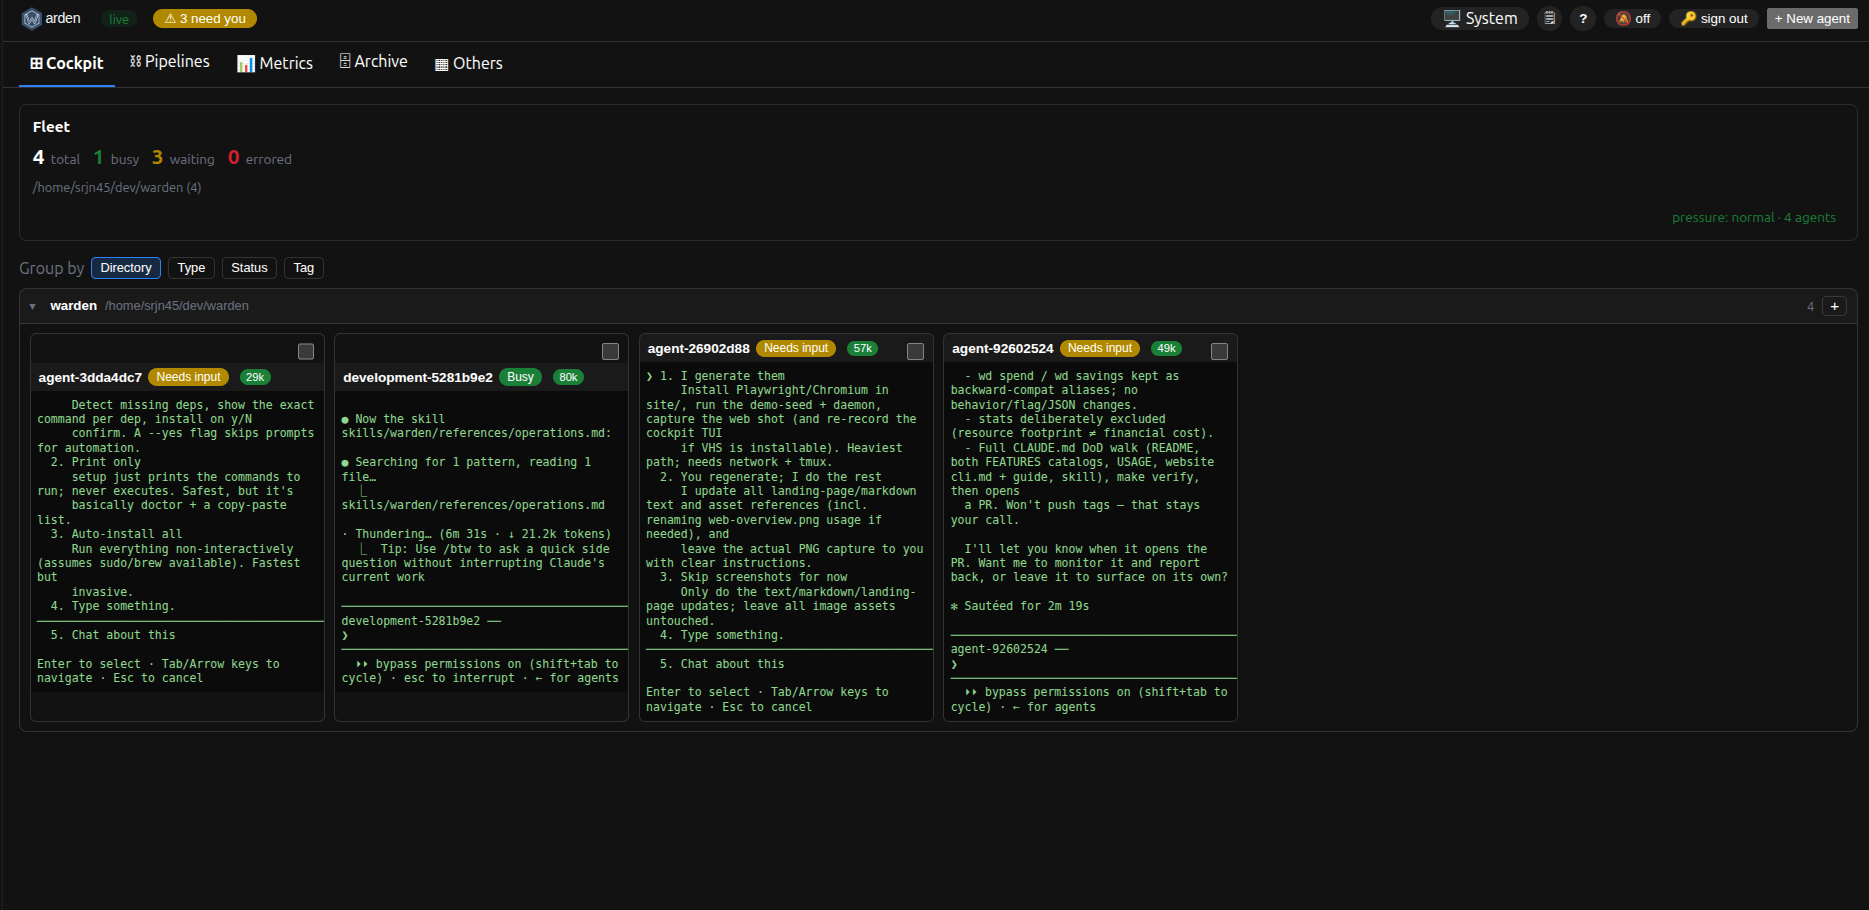Create a new agent
The width and height of the screenshot is (1869, 910).
coord(1812,19)
